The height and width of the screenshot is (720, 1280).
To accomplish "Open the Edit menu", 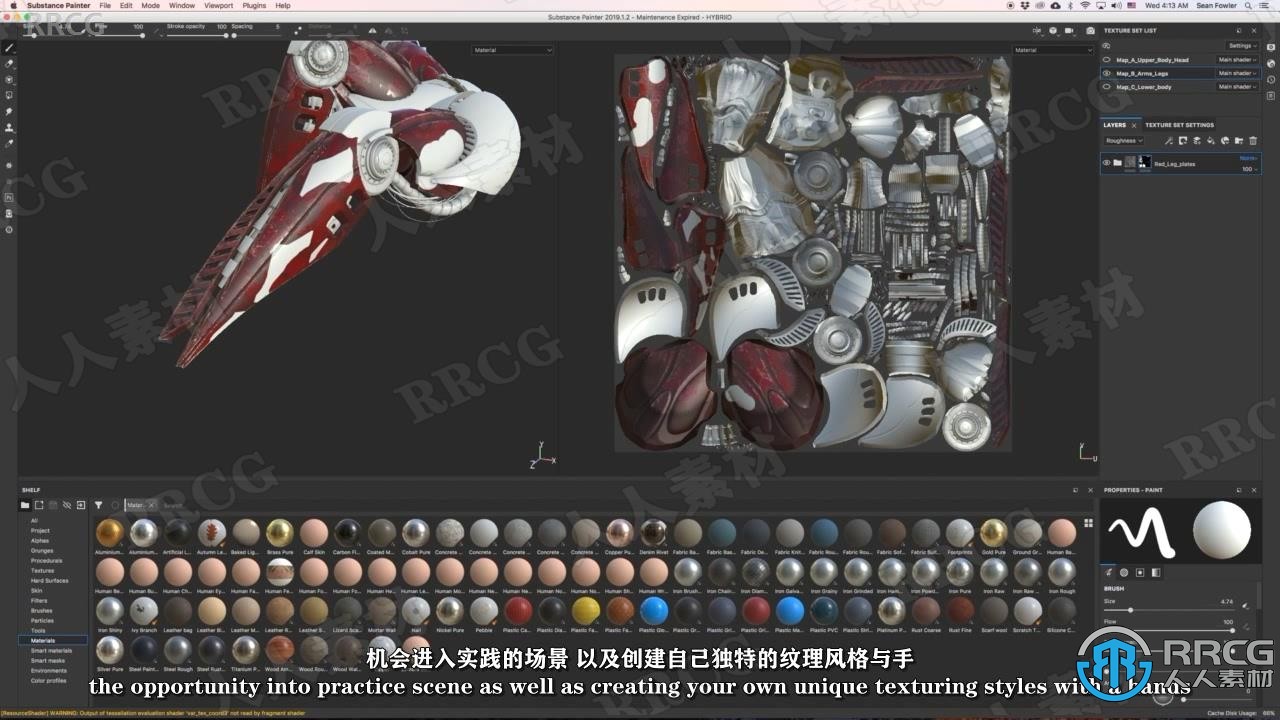I will pyautogui.click(x=126, y=5).
